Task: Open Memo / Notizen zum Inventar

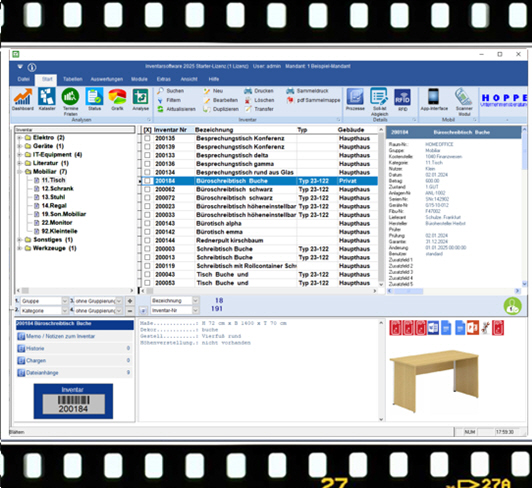Action: tap(74, 336)
